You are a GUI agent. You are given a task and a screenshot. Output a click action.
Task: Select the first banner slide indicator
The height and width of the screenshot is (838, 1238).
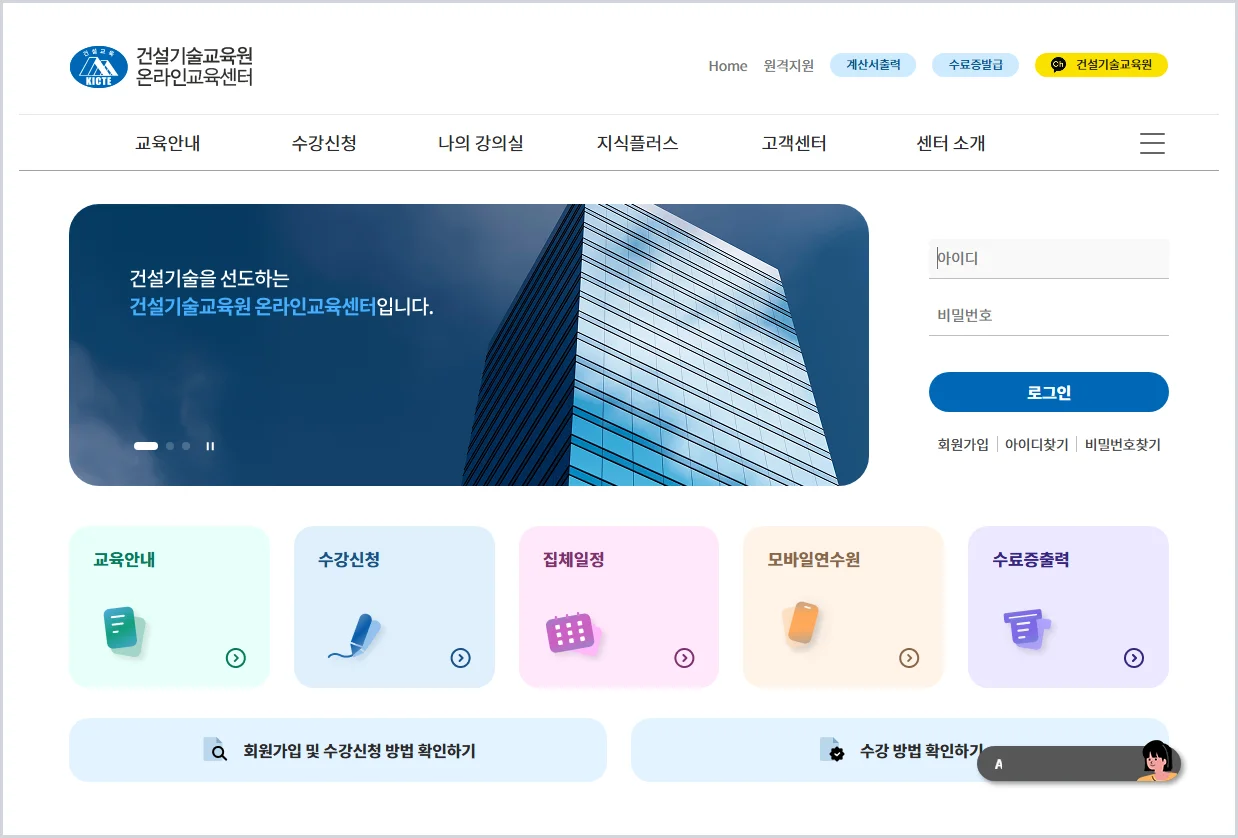(146, 446)
